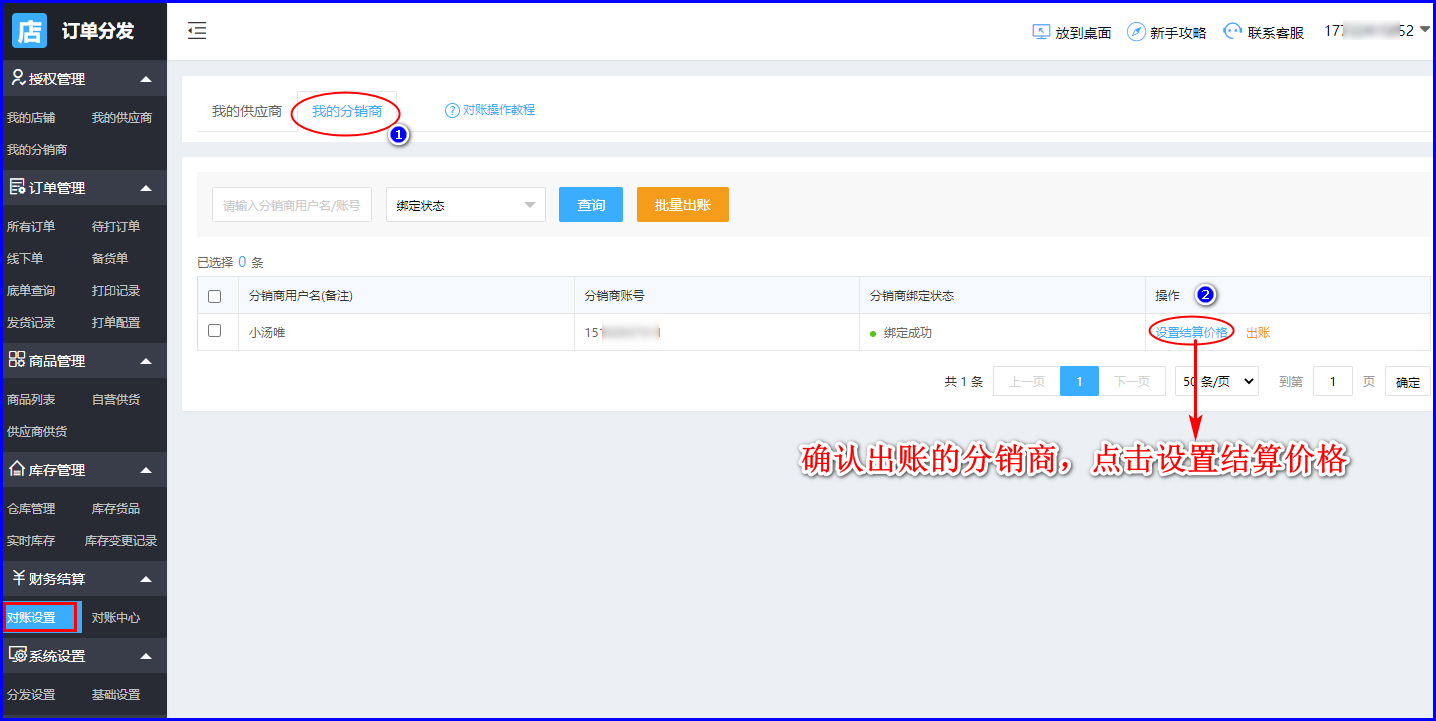This screenshot has width=1436, height=721.
Task: Click the 店 app logo icon
Action: (x=29, y=31)
